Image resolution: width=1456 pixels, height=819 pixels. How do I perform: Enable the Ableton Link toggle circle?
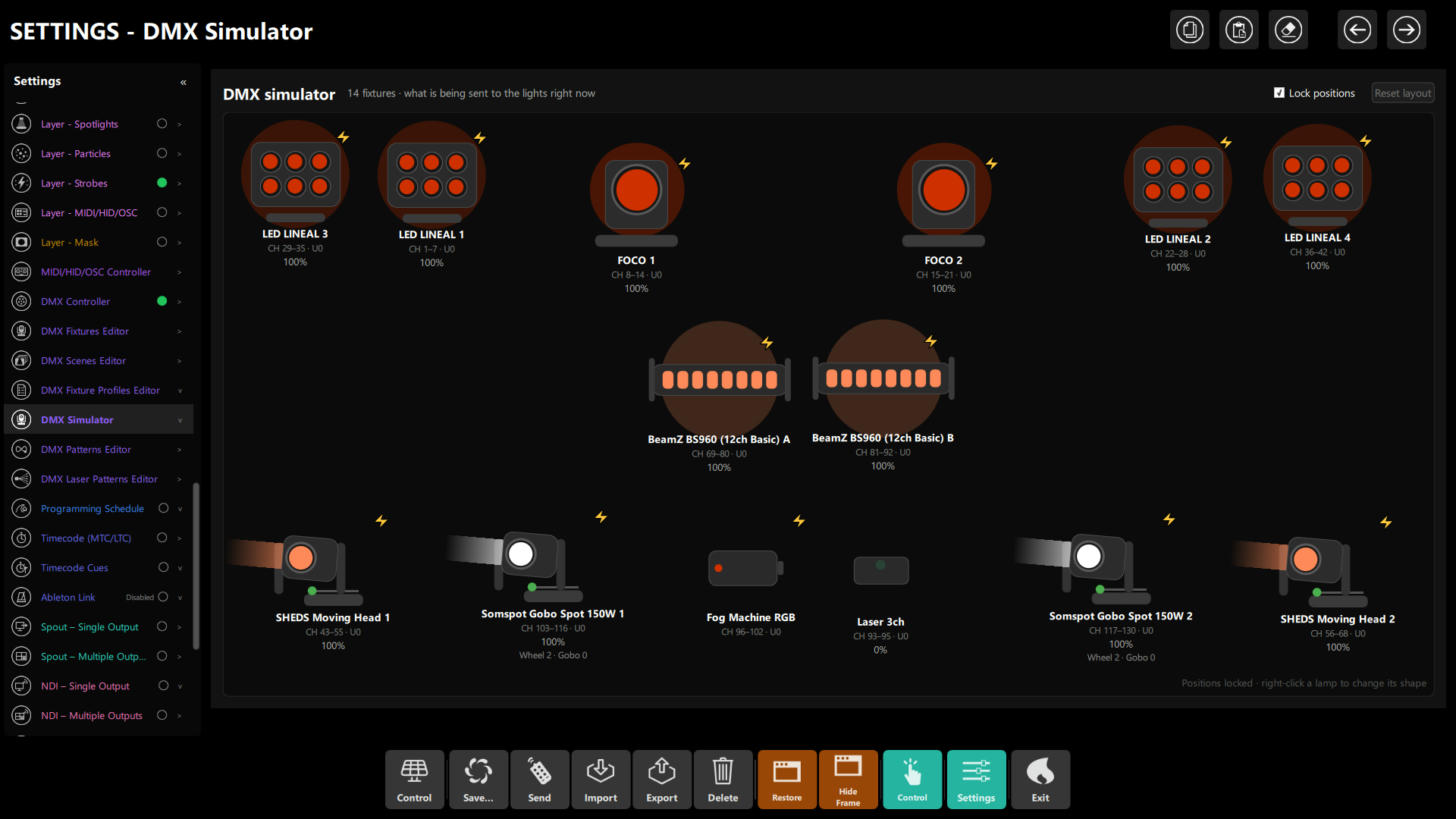(163, 597)
